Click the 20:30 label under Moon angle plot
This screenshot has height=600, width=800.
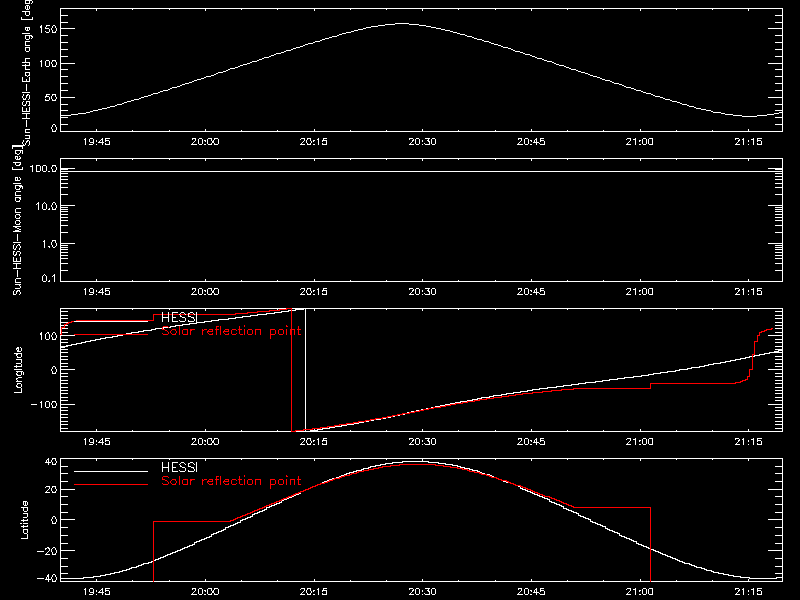pos(422,292)
